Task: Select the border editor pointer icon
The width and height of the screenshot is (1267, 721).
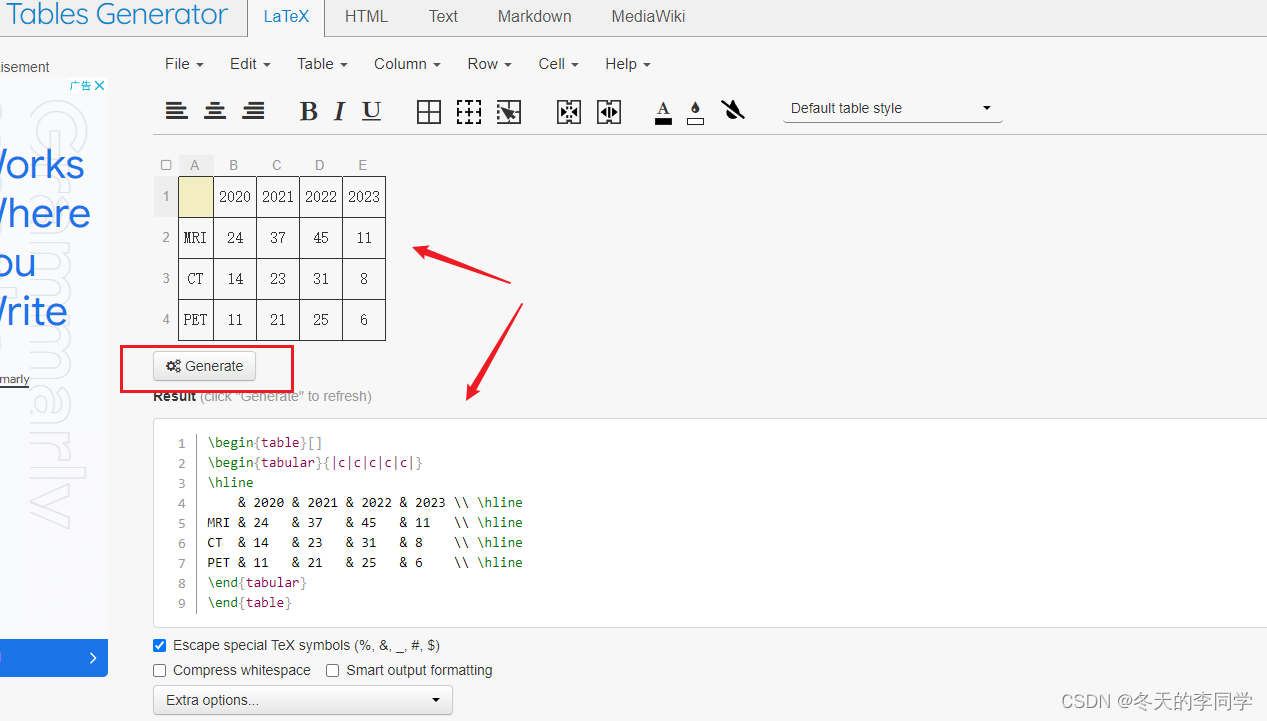Action: 509,112
